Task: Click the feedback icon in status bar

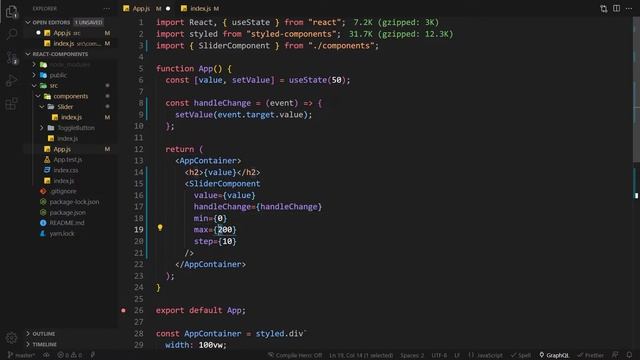Action: pyautogui.click(x=615, y=355)
